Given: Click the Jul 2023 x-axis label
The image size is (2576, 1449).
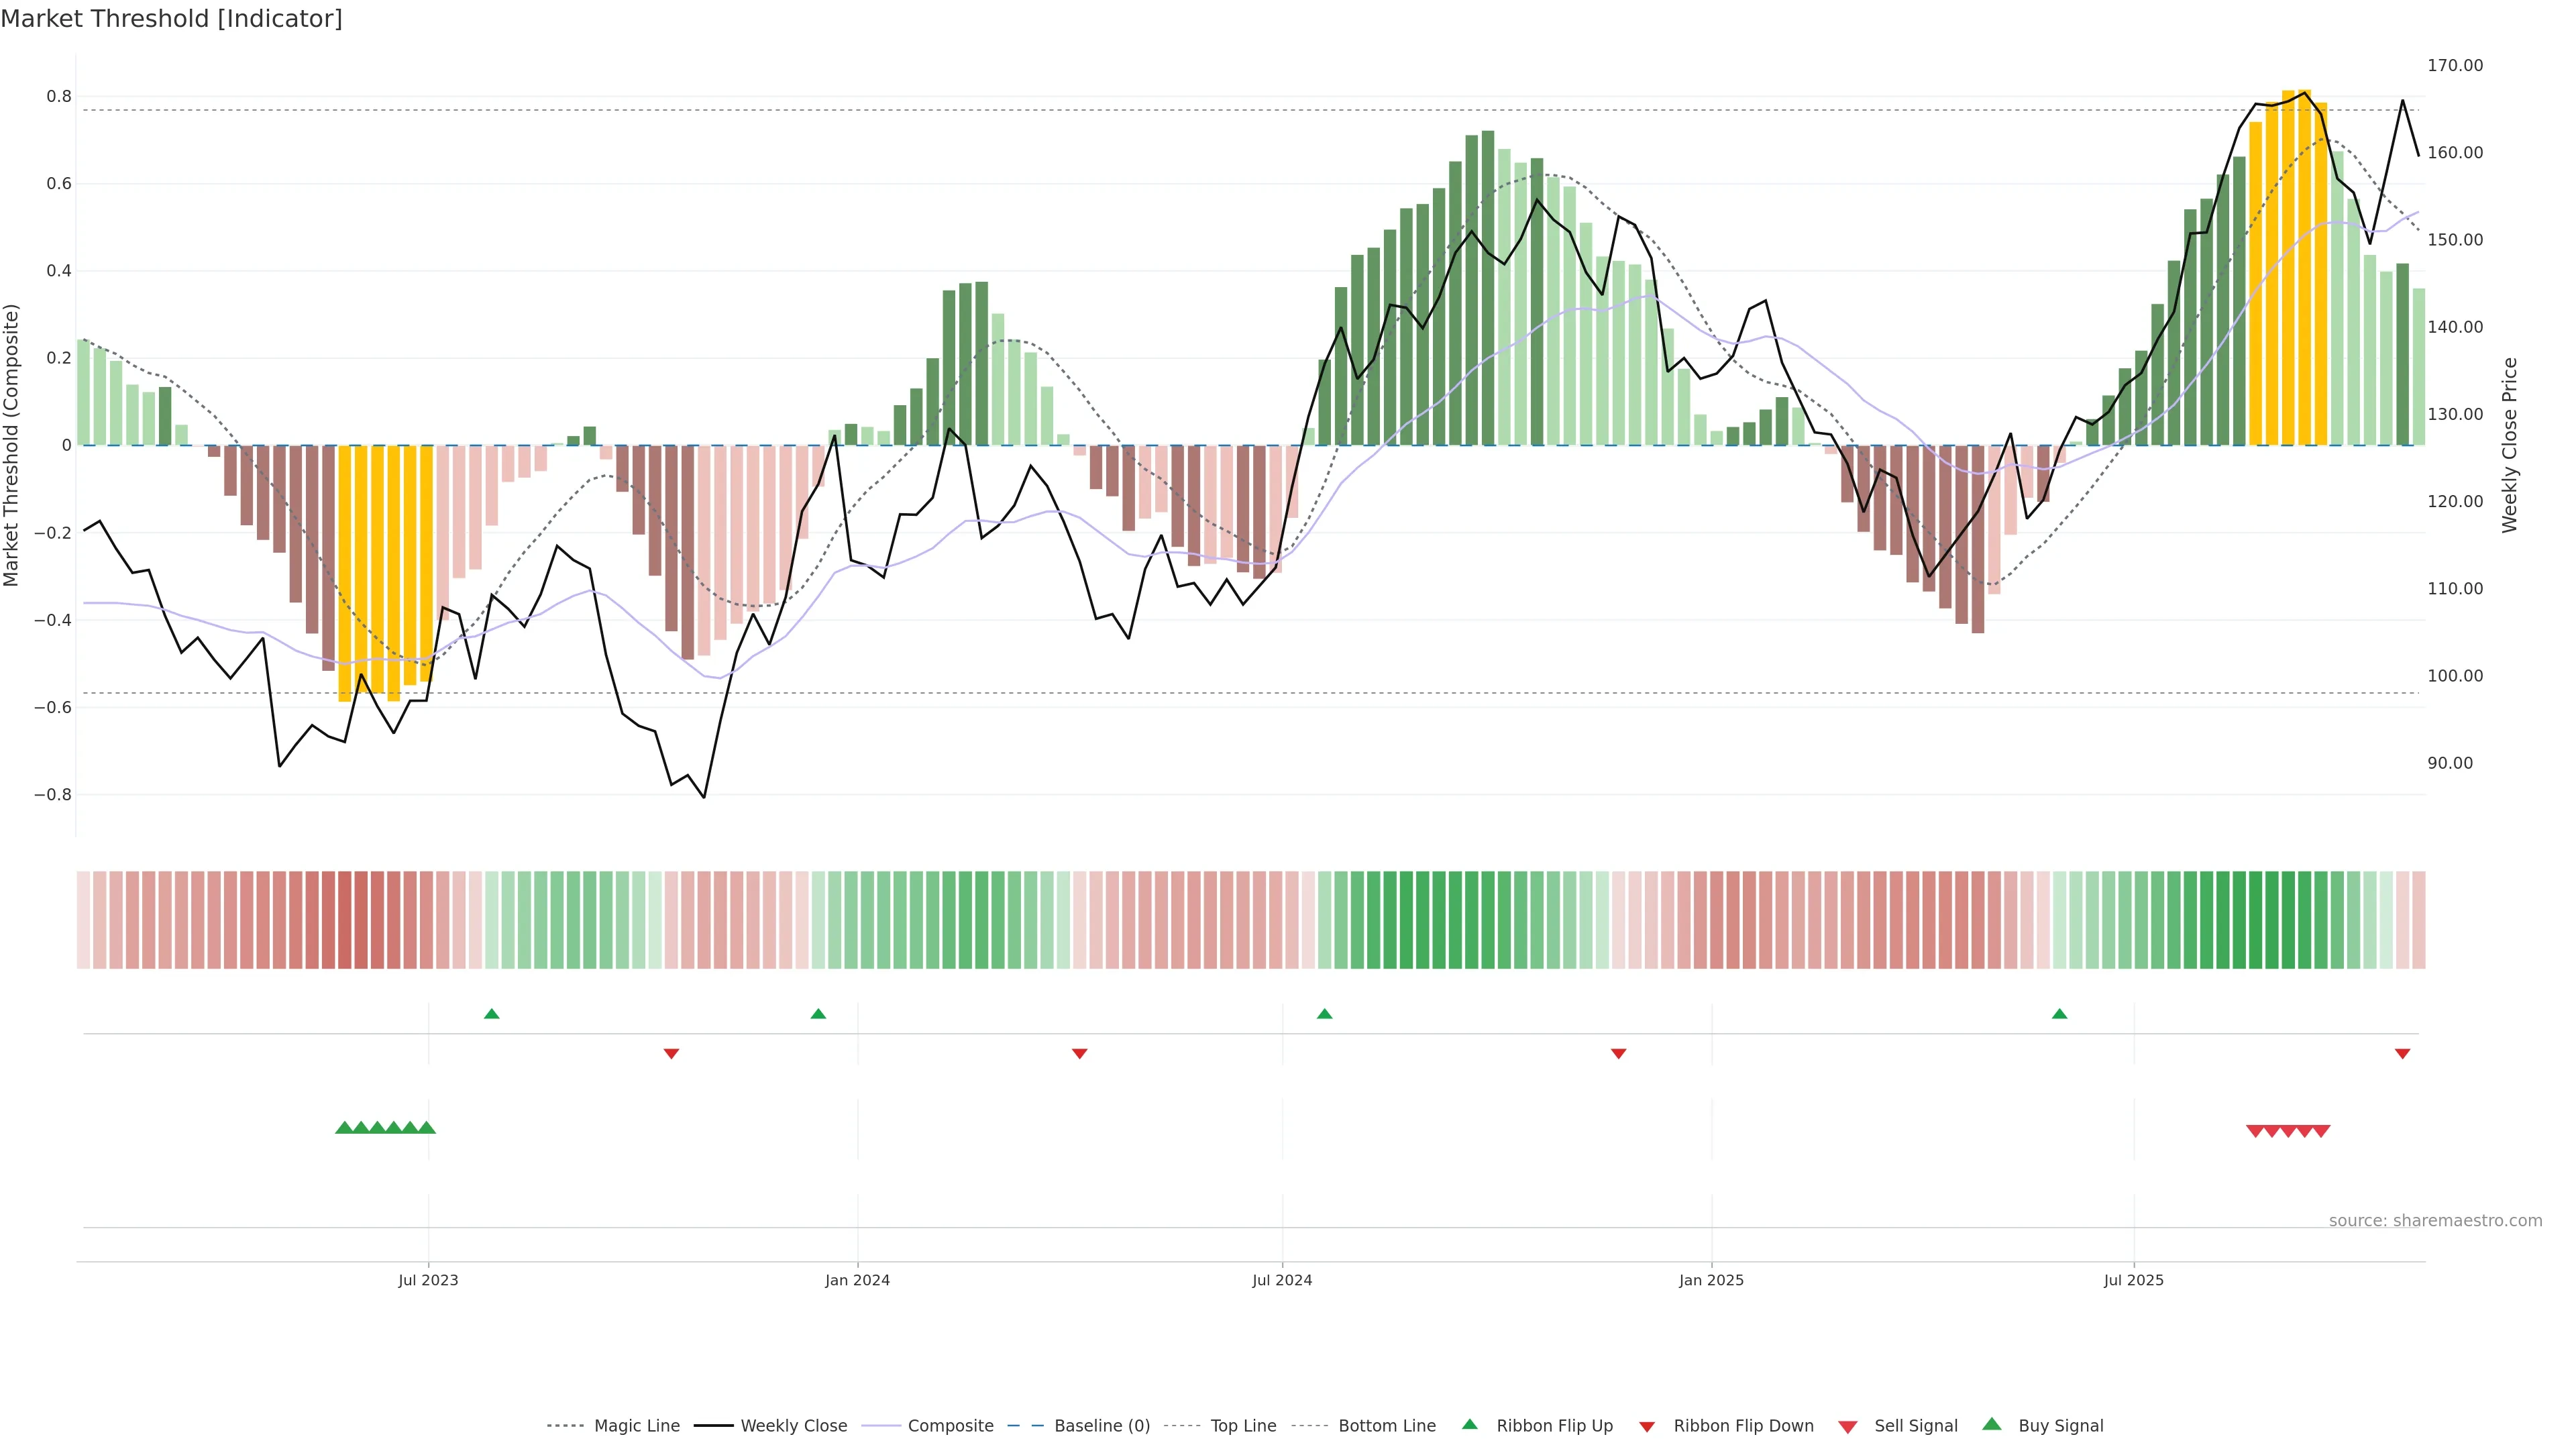Looking at the screenshot, I should point(428,1280).
